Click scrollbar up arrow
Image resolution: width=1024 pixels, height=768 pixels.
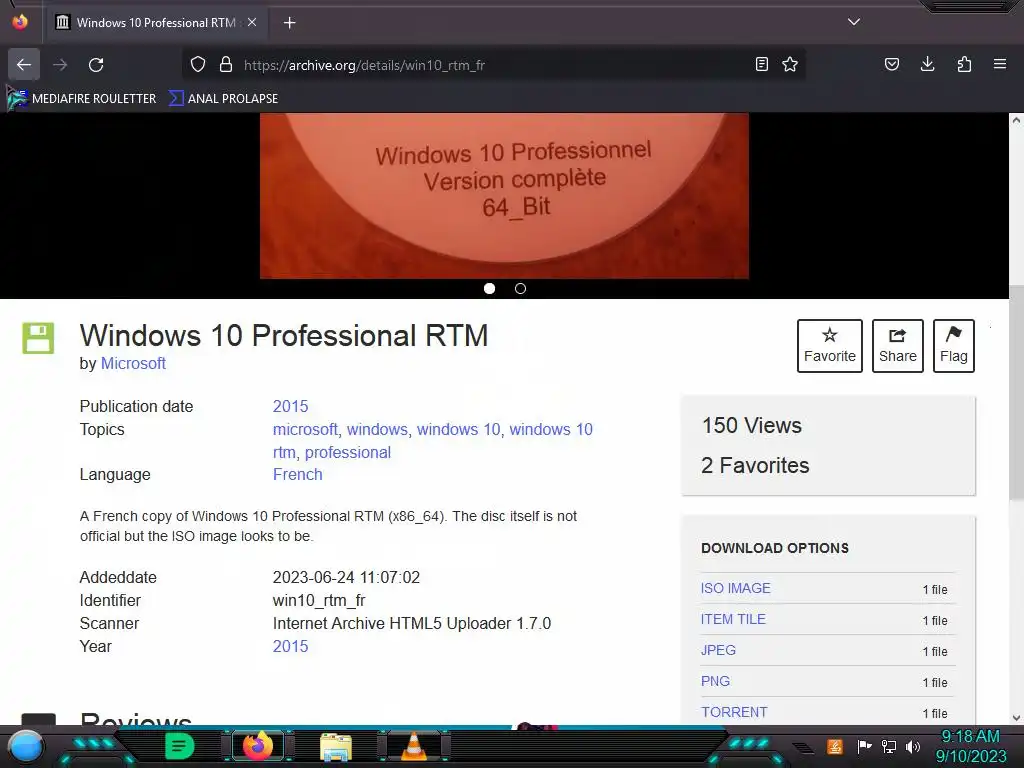click(x=1016, y=120)
